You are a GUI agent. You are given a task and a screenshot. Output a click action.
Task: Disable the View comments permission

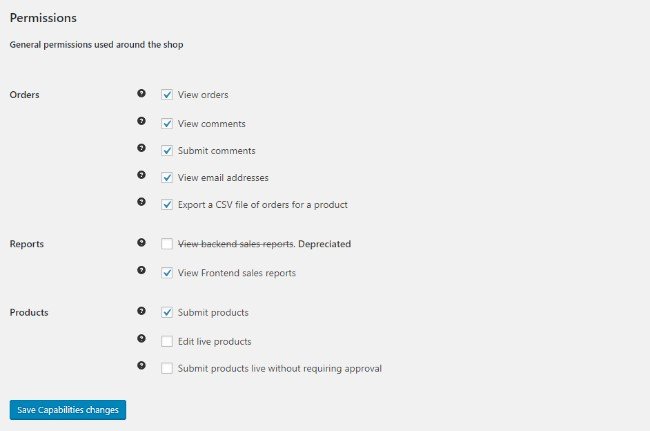pos(167,123)
